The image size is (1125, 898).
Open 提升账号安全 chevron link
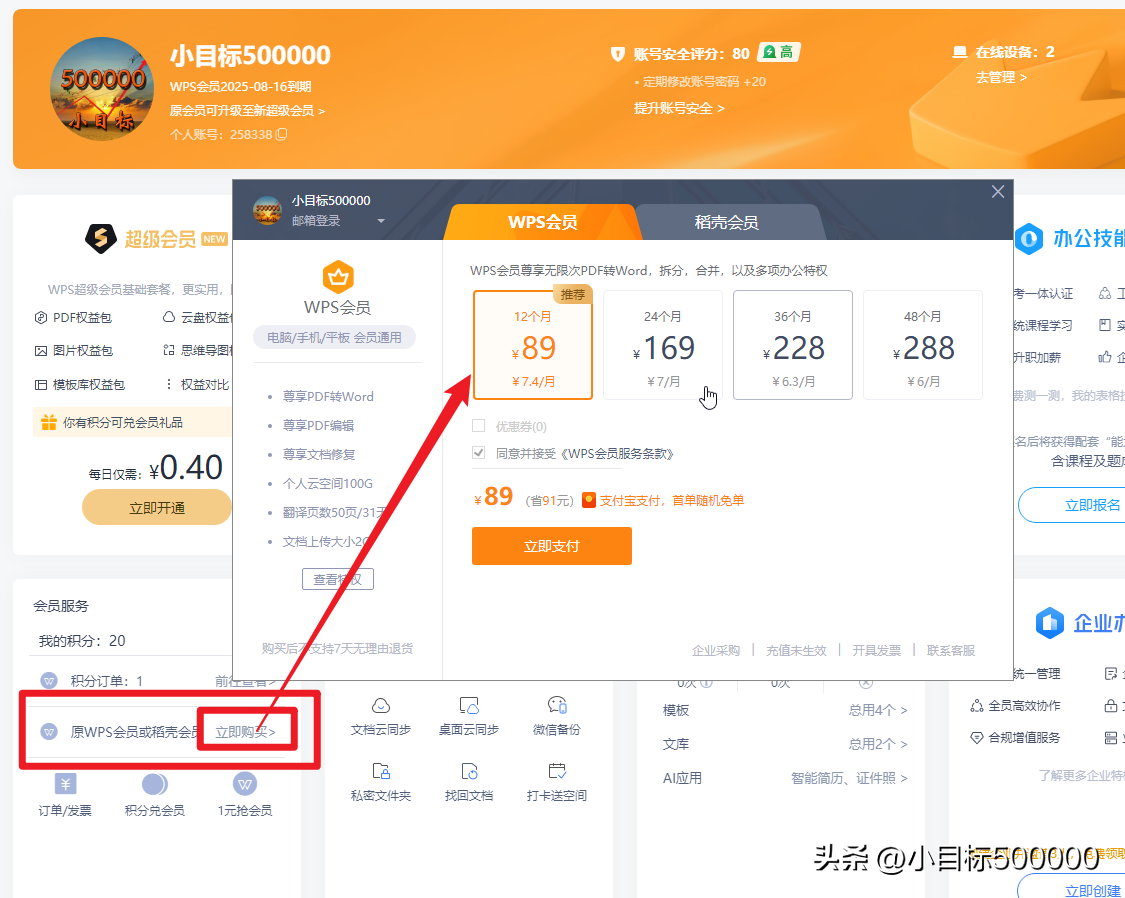tap(679, 108)
